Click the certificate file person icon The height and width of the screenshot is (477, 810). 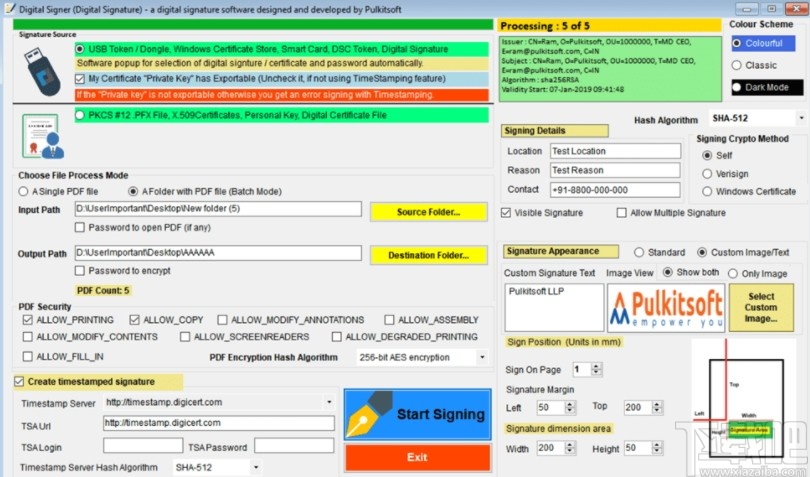(x=43, y=136)
